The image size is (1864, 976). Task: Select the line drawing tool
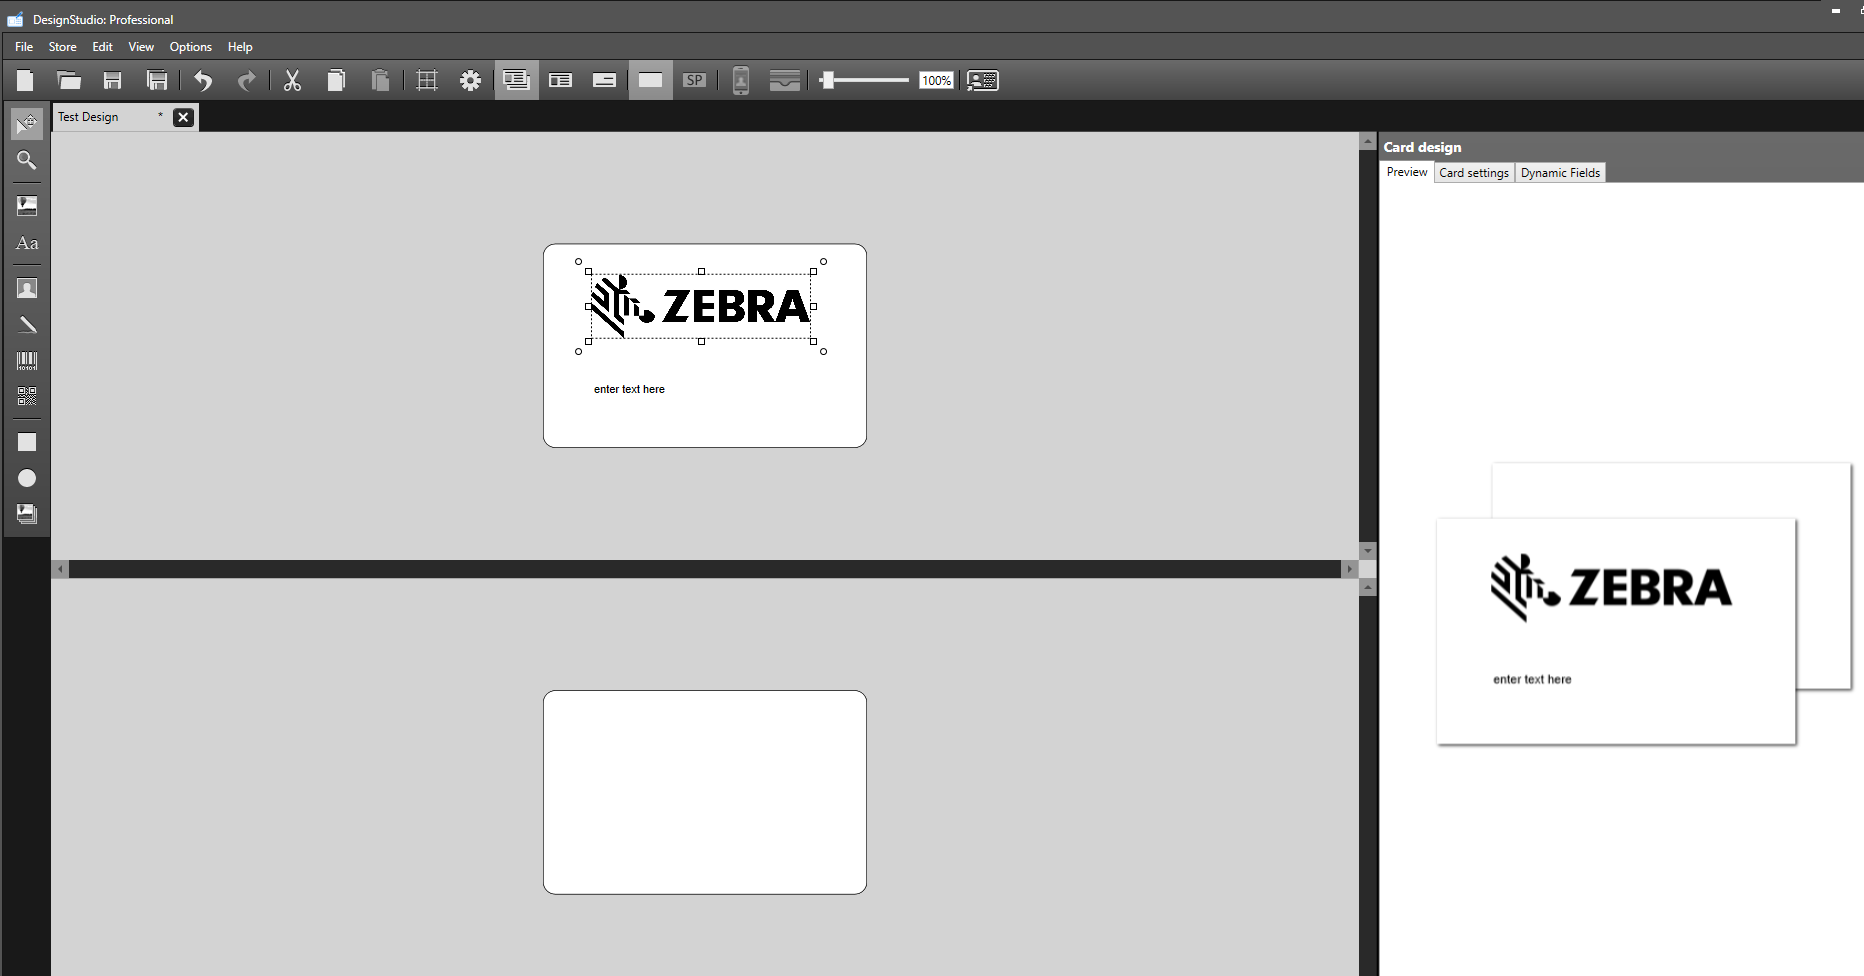pyautogui.click(x=27, y=325)
